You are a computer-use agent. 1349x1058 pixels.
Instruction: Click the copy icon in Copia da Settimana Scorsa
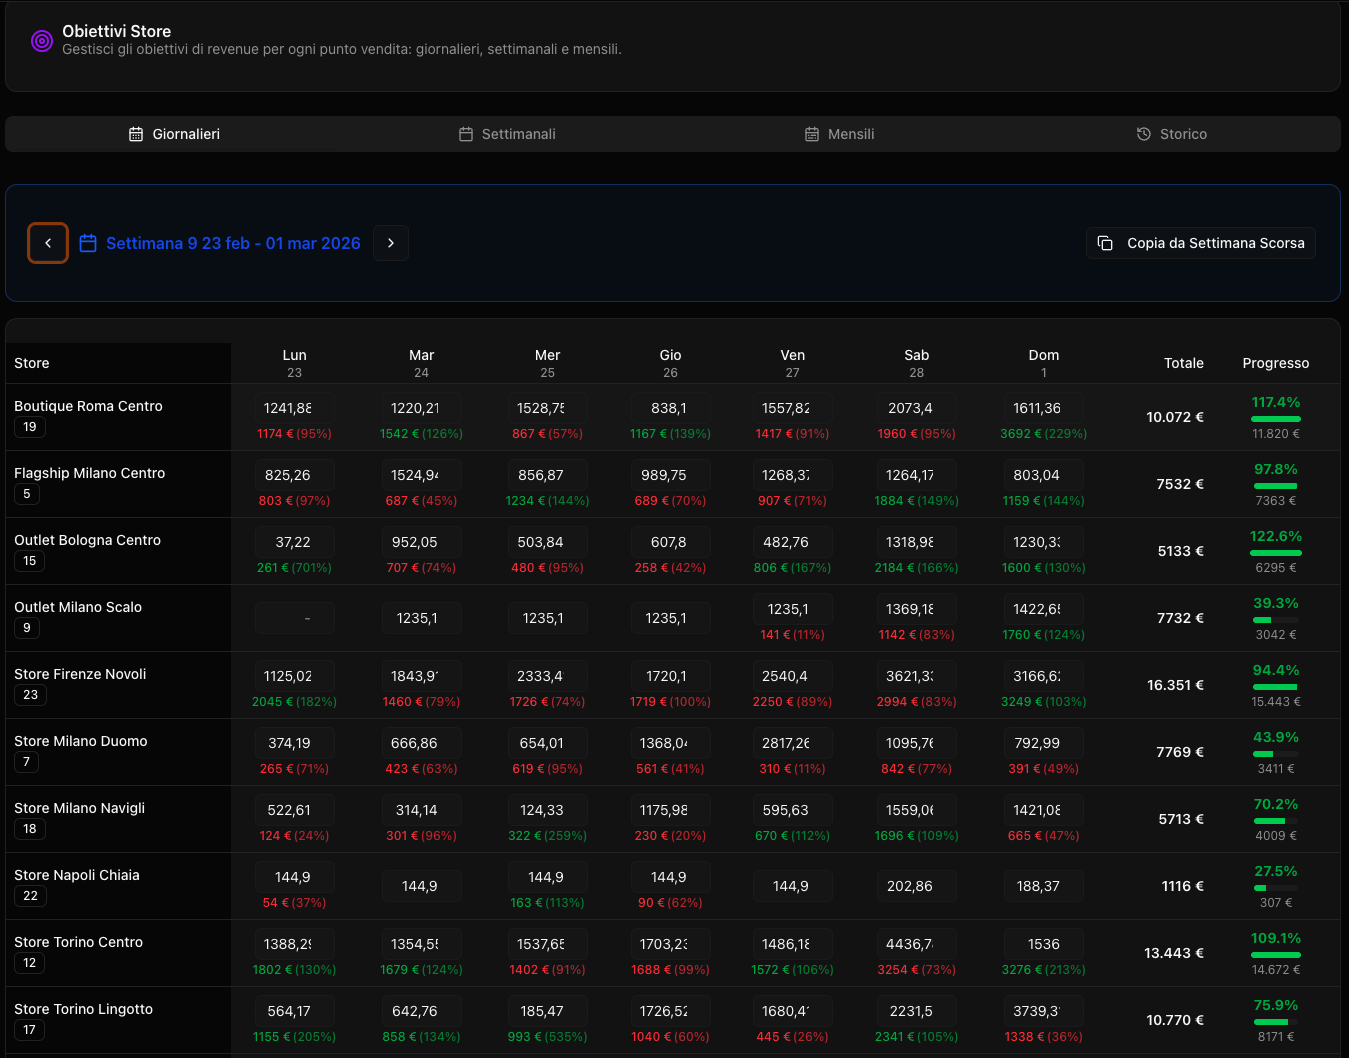(1105, 243)
